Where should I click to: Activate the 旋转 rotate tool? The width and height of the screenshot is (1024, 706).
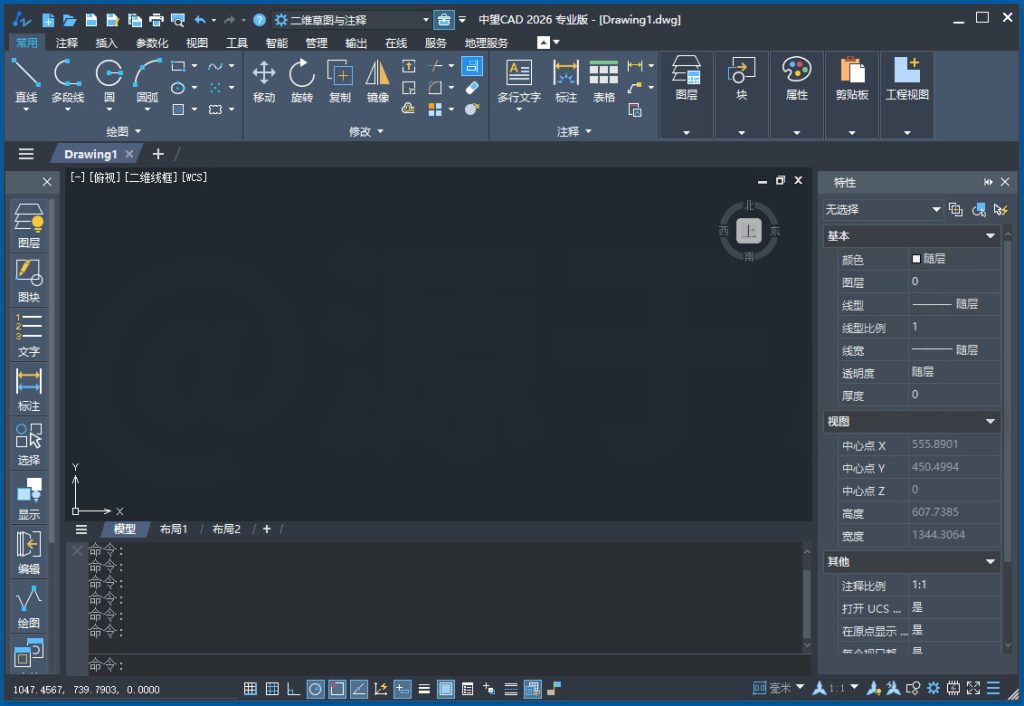point(302,80)
